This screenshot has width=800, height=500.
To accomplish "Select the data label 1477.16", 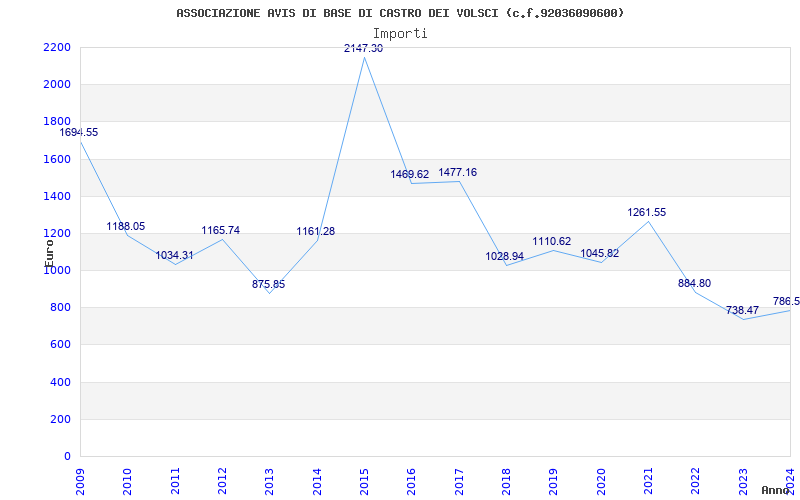I will click(458, 172).
